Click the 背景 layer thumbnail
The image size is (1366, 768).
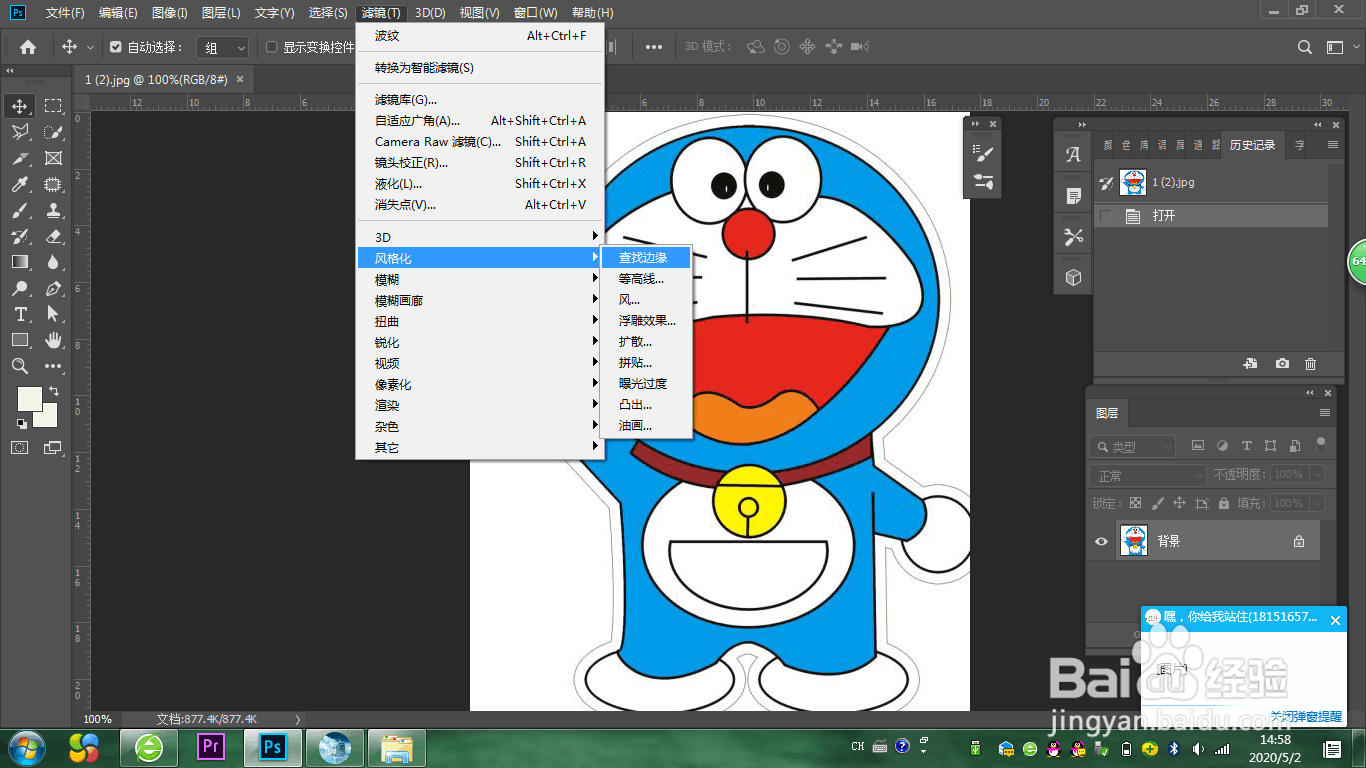[1133, 541]
